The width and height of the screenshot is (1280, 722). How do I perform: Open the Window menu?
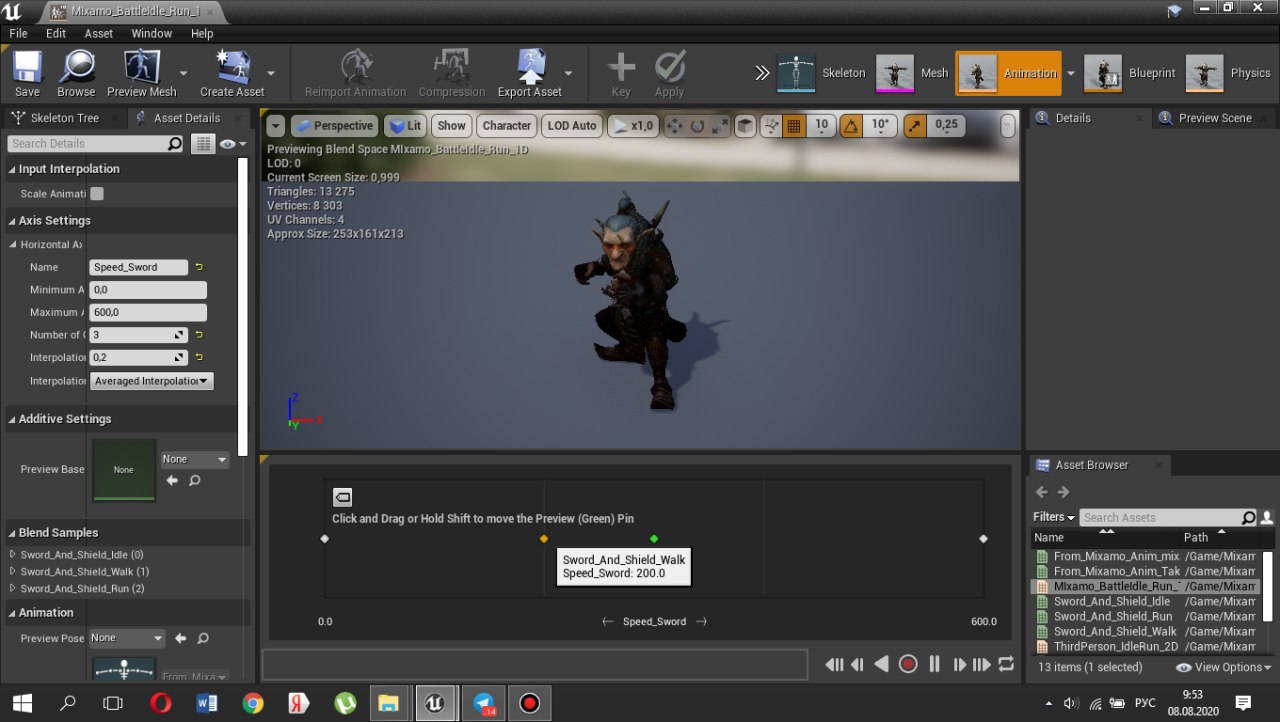tap(152, 33)
